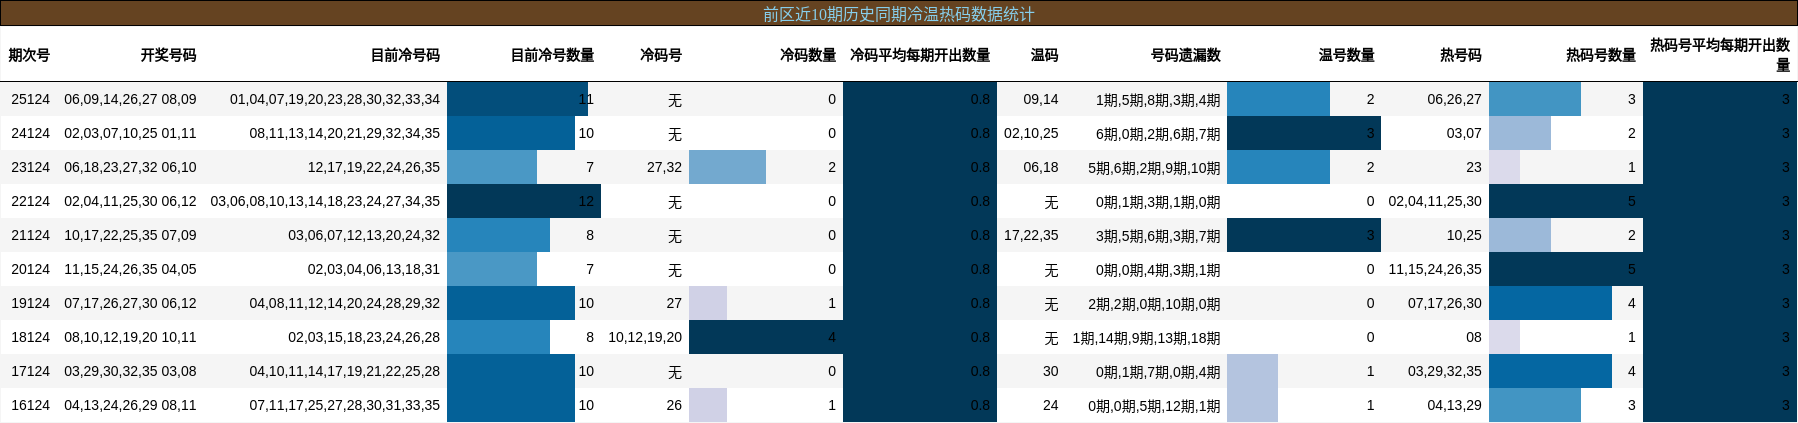The image size is (1798, 423).
Task: Click the 期次号 column header
Action: click(29, 55)
